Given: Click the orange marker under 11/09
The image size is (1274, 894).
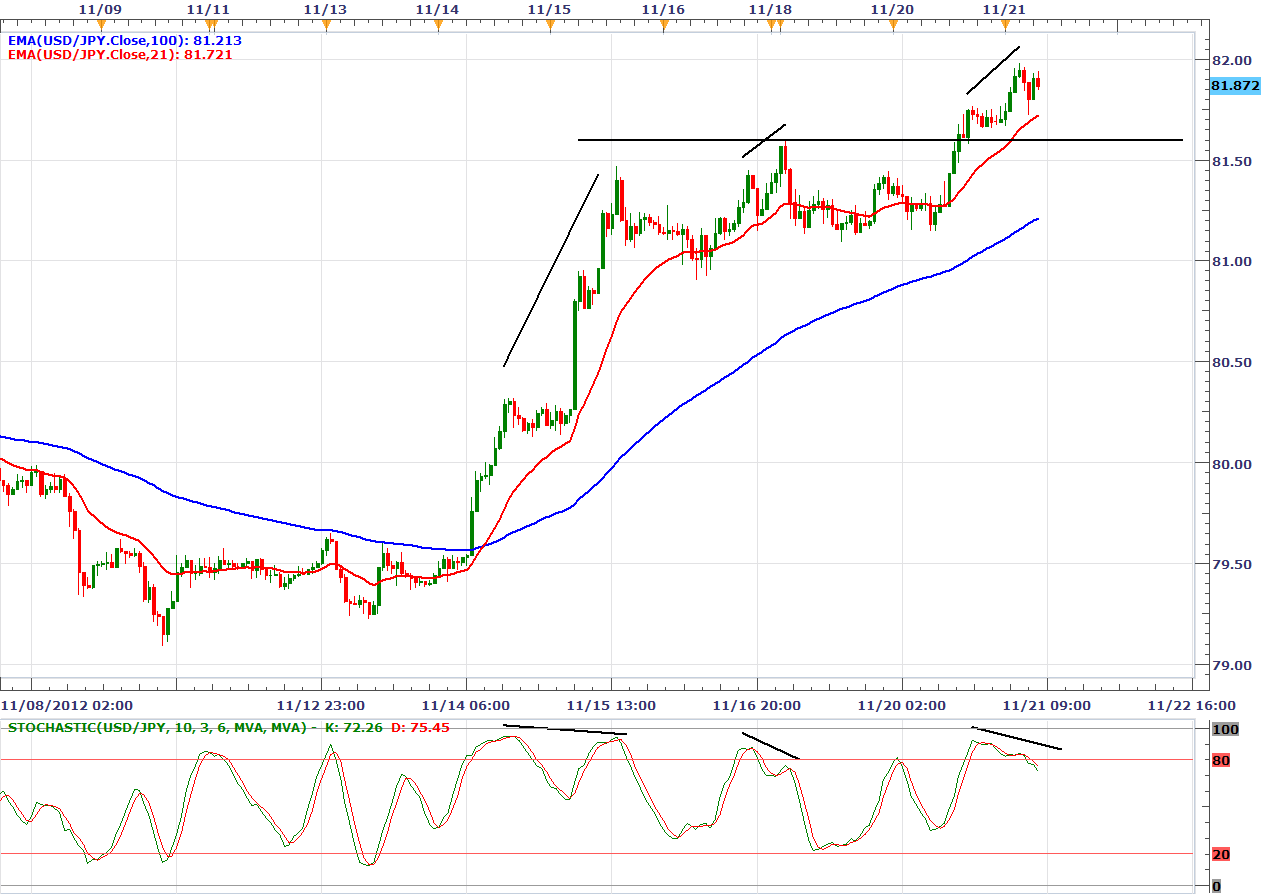Looking at the screenshot, I should coord(100,25).
